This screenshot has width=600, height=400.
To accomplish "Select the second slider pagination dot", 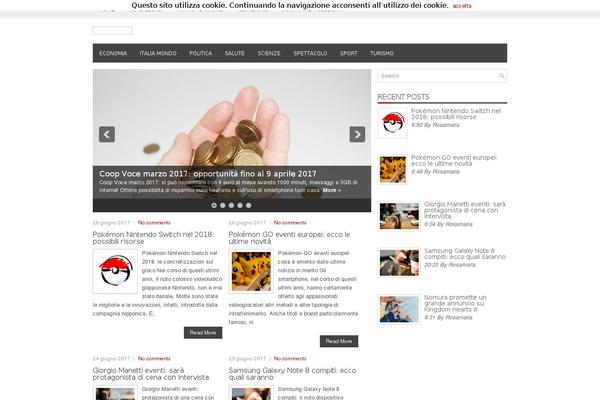I will click(223, 206).
